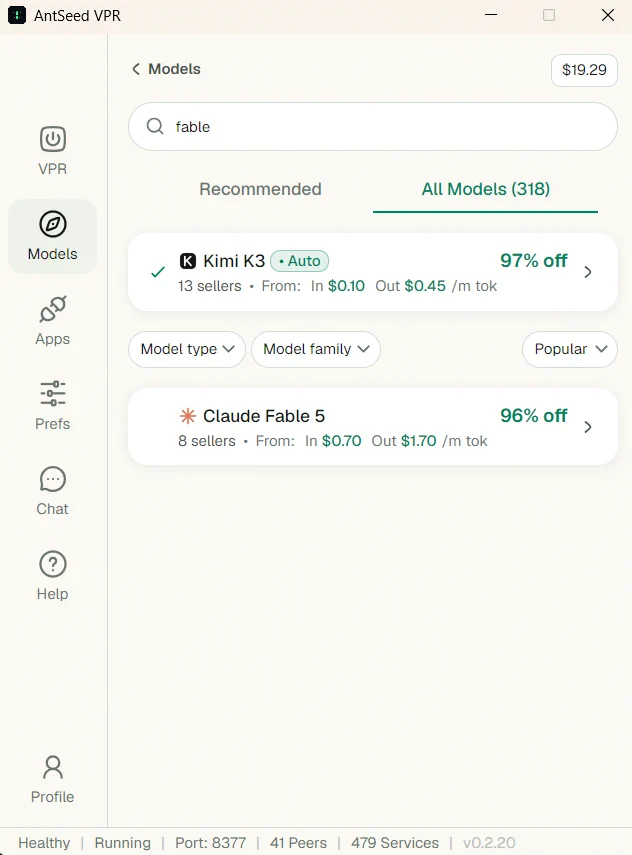The width and height of the screenshot is (632, 855).
Task: Open the Help question mark icon
Action: [x=53, y=564]
